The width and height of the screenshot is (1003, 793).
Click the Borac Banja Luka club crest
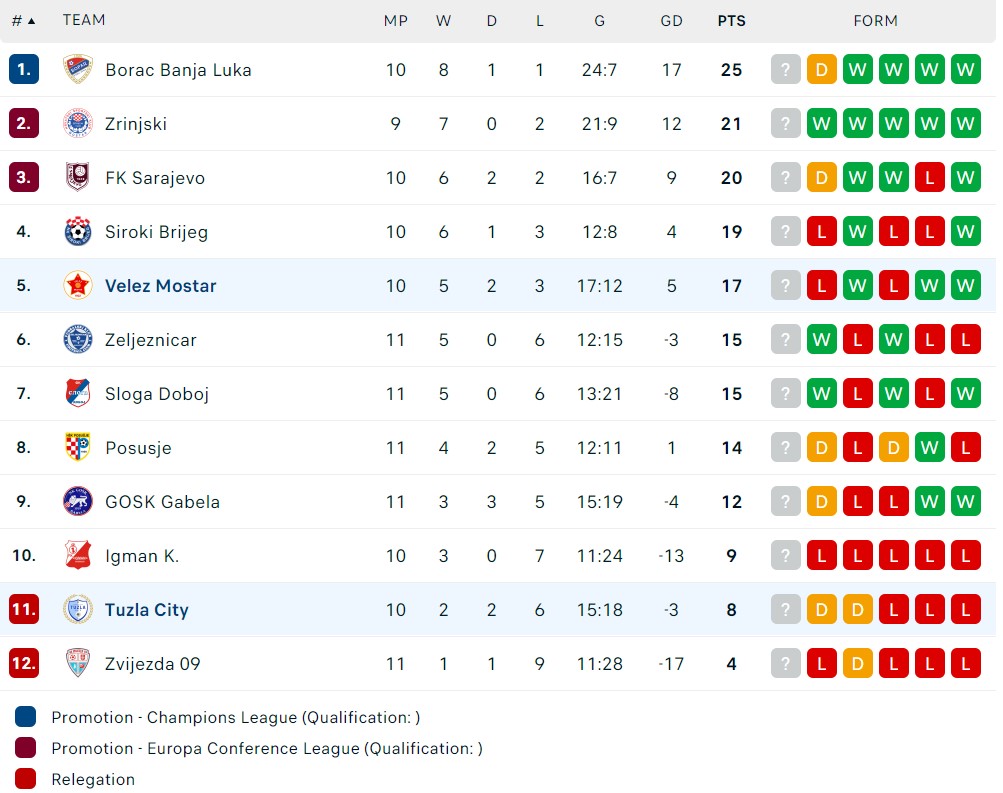77,70
